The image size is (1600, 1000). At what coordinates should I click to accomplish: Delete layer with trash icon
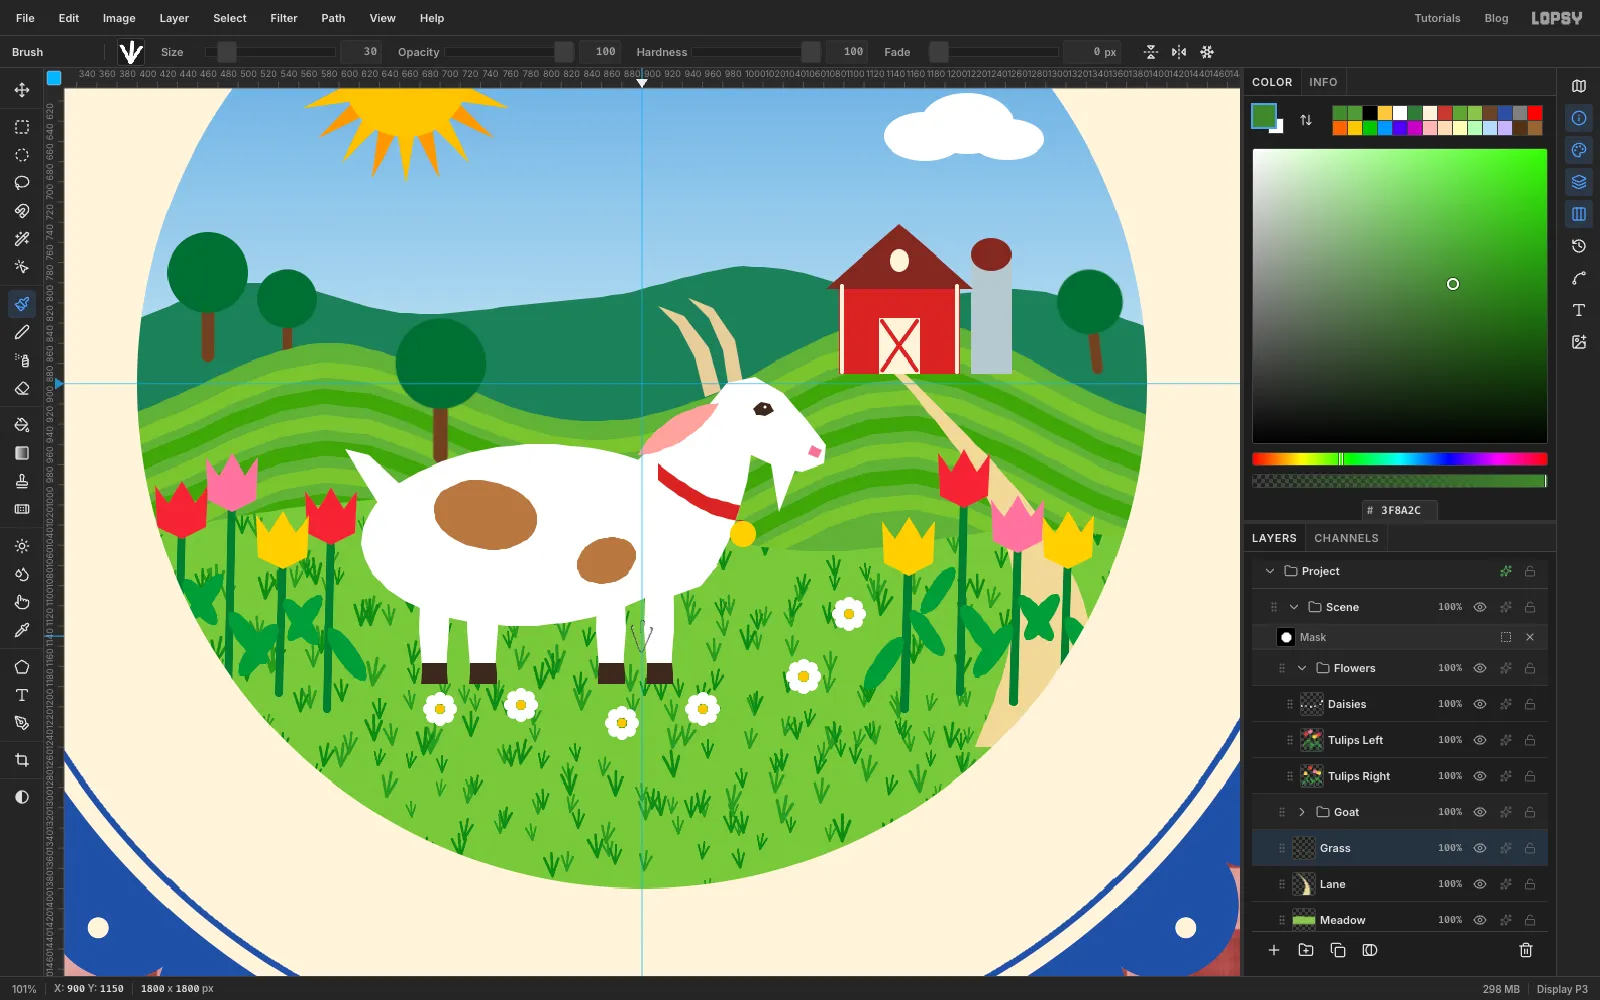(x=1526, y=950)
